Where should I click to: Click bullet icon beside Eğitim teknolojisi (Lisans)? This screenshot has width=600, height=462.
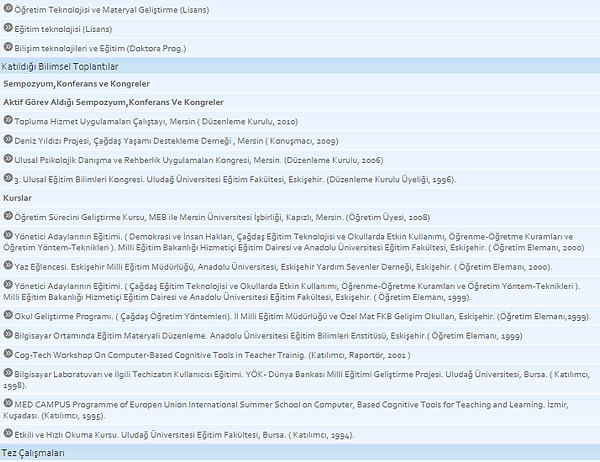click(x=8, y=27)
